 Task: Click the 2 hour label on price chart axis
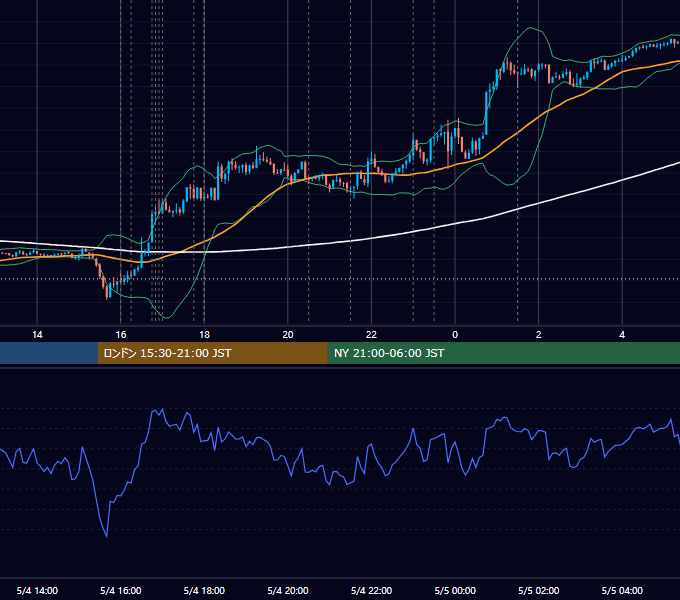538,335
